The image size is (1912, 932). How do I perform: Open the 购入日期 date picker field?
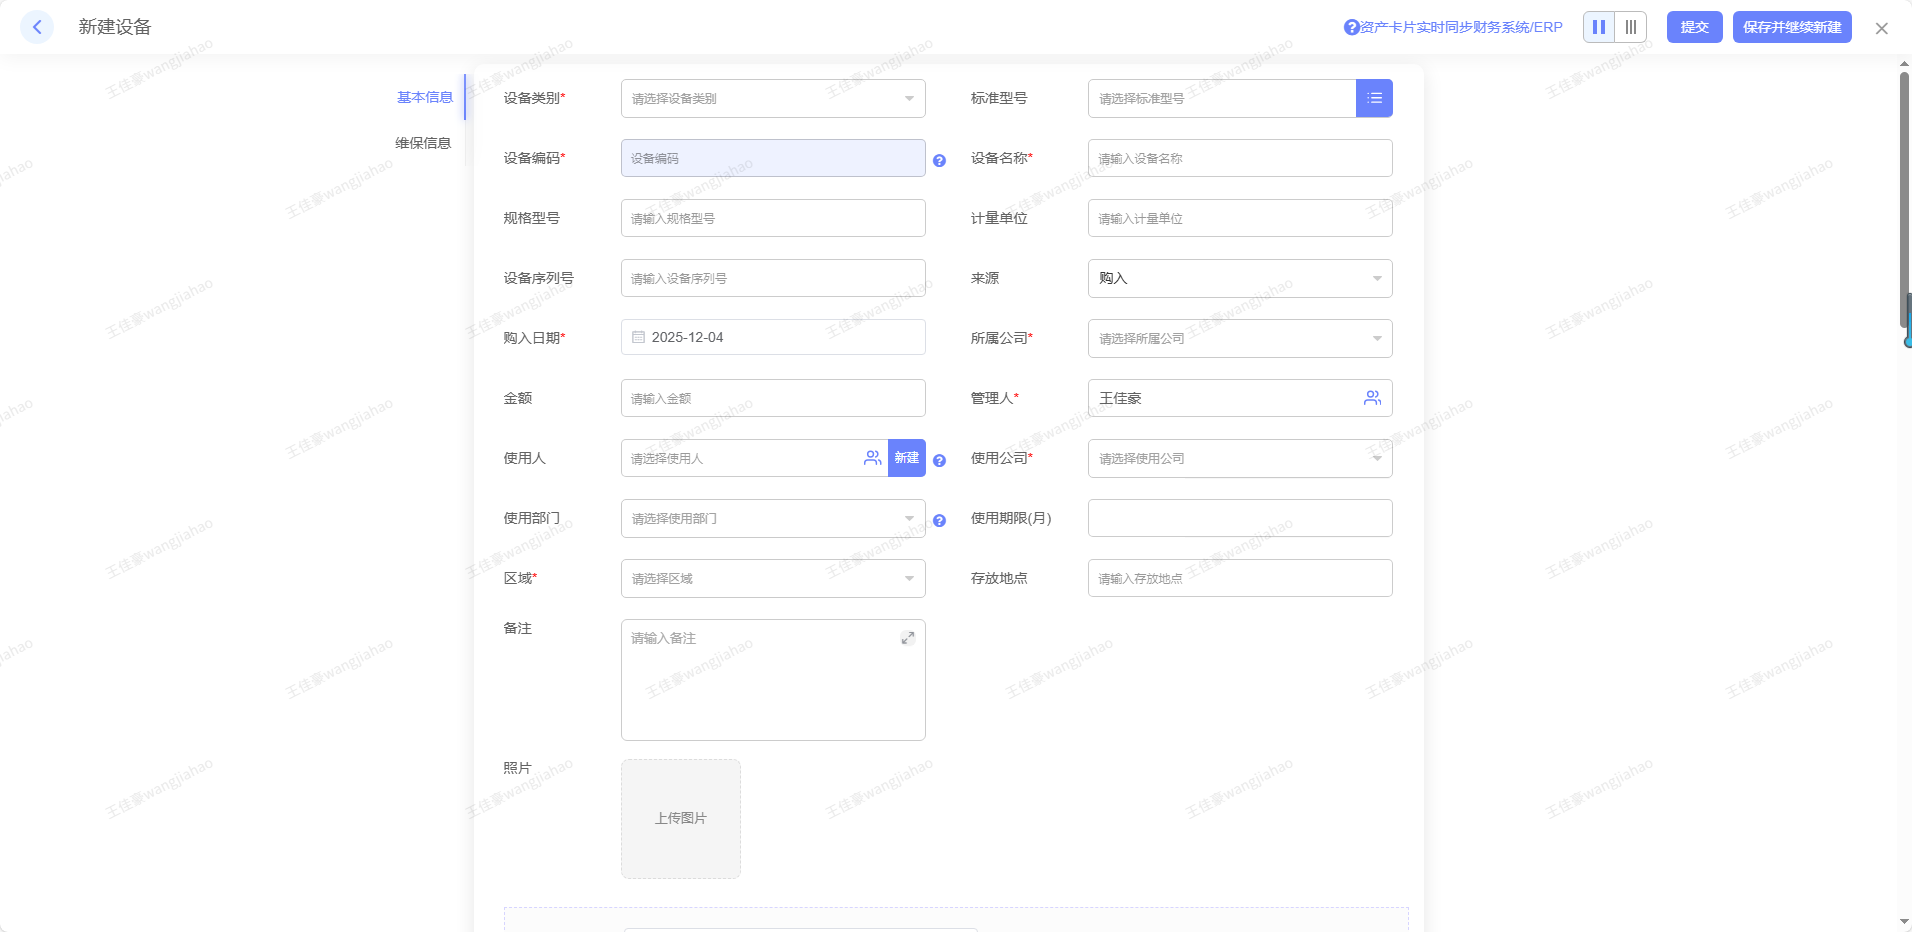coord(772,338)
